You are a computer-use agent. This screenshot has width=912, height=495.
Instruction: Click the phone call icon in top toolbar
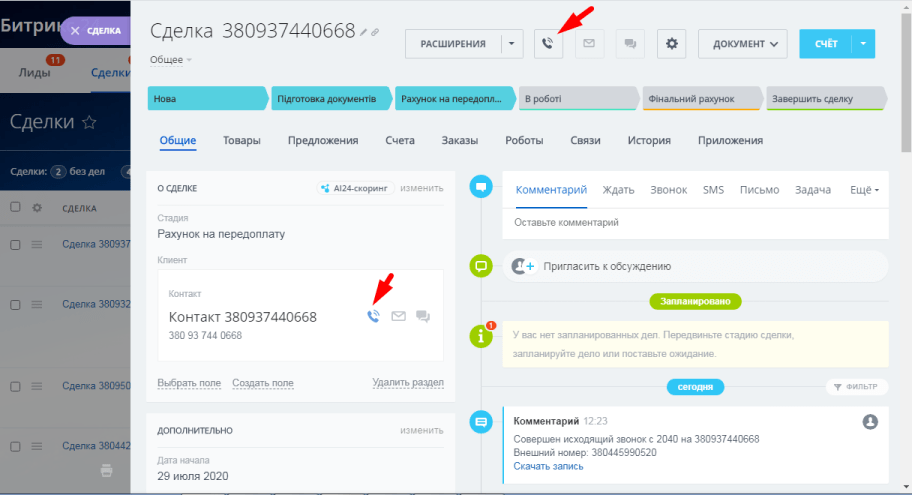coord(548,44)
